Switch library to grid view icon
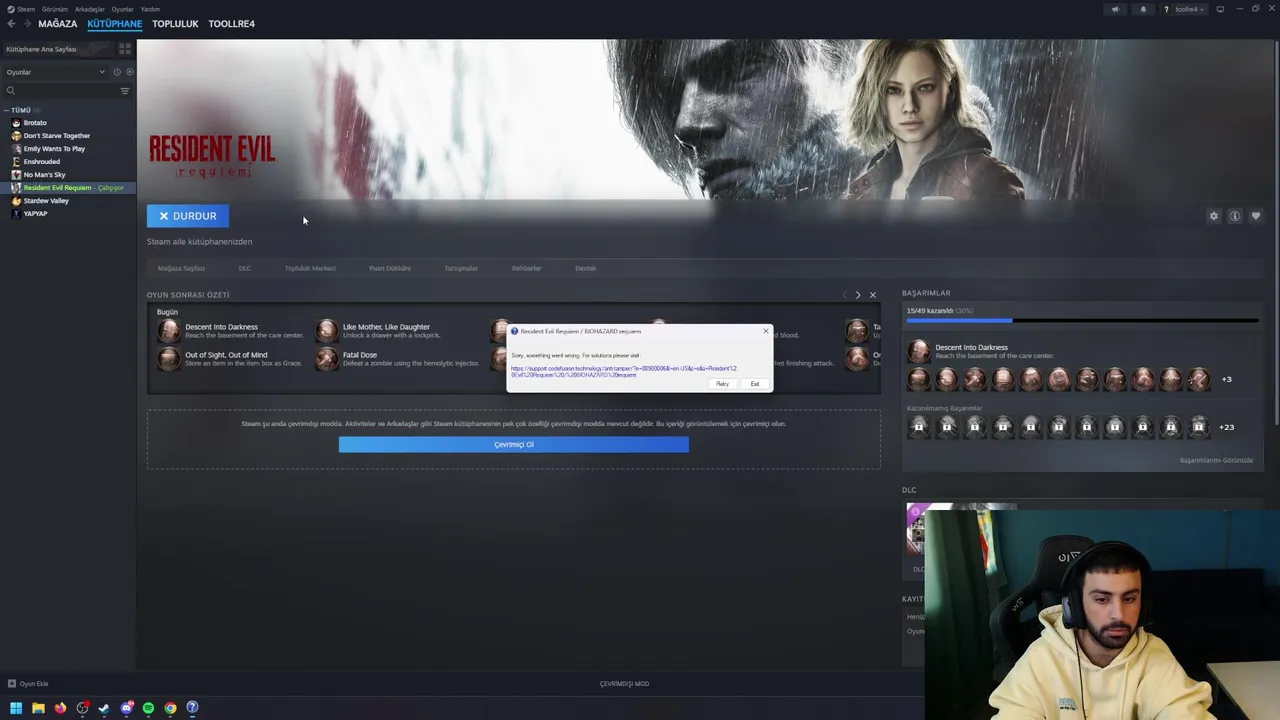Viewport: 1280px width, 720px height. point(125,48)
